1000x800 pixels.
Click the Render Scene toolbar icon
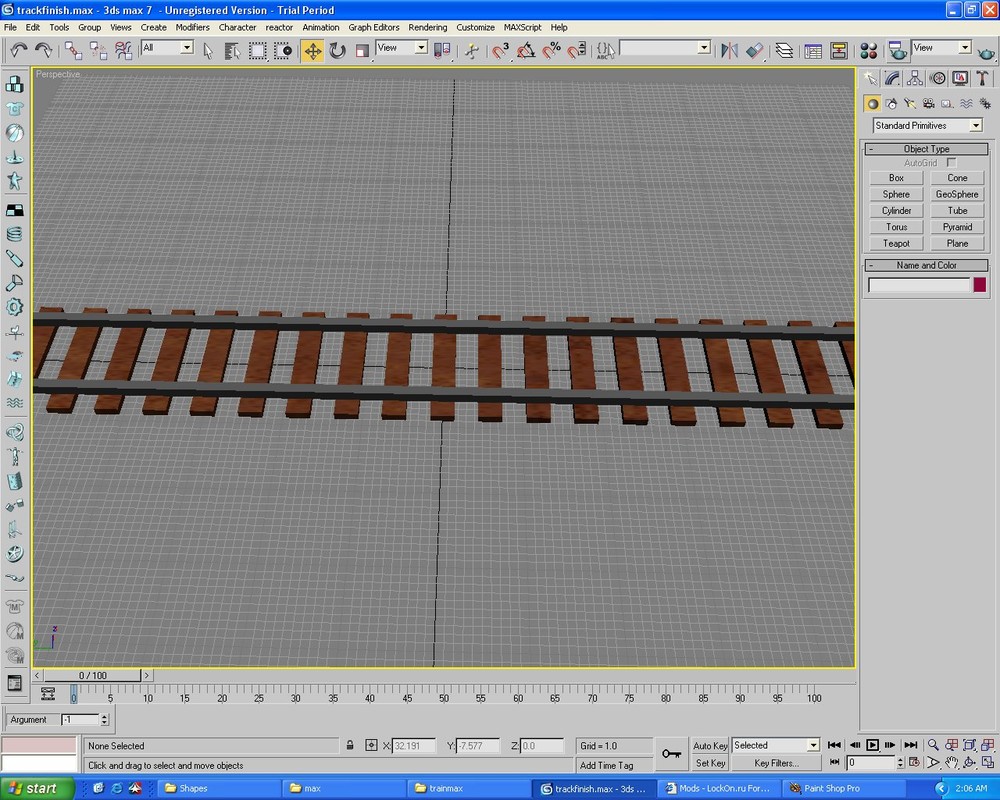click(x=896, y=48)
